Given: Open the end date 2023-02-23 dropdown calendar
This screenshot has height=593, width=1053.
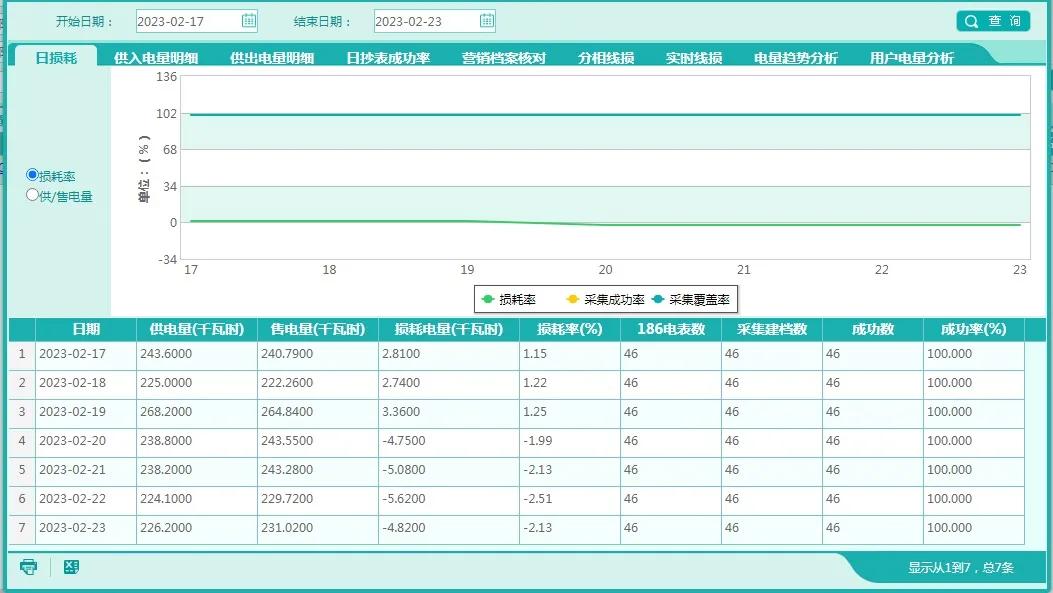Looking at the screenshot, I should (x=487, y=20).
